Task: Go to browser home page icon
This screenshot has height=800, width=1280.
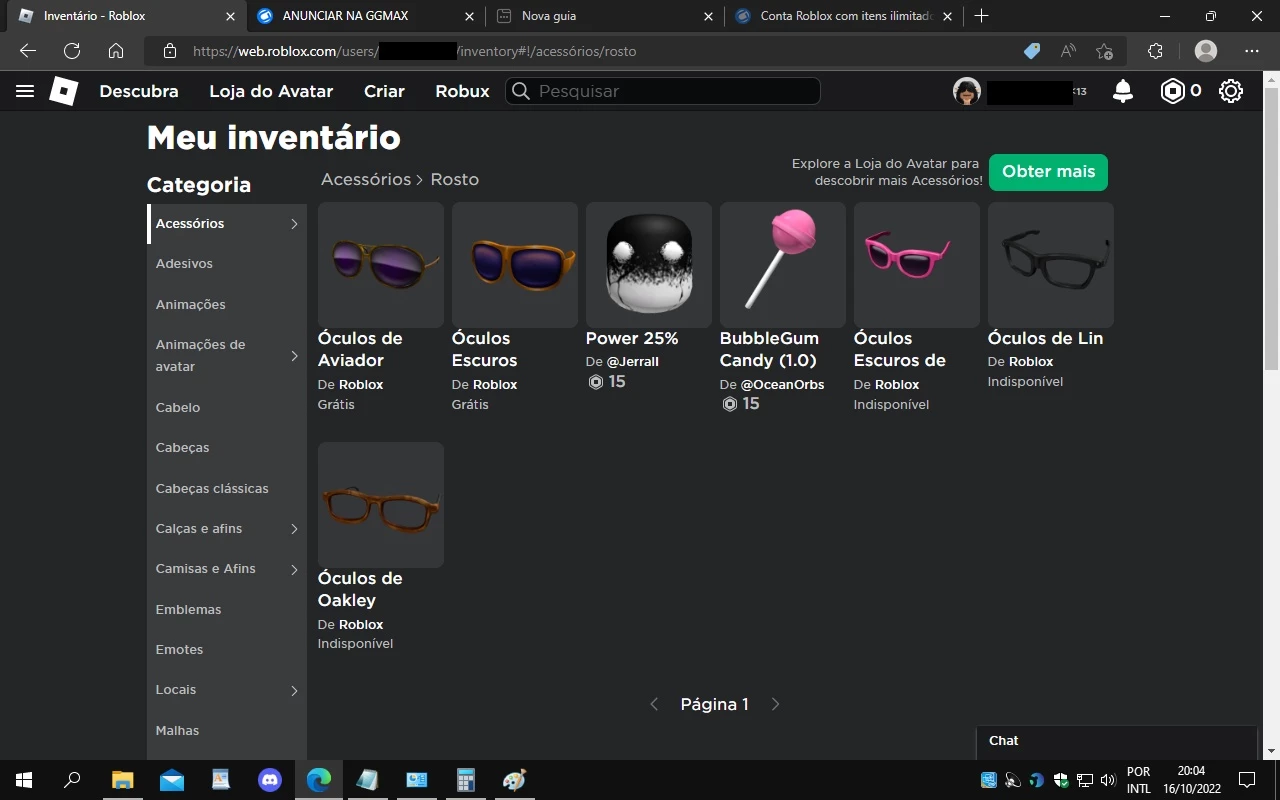Action: (116, 51)
